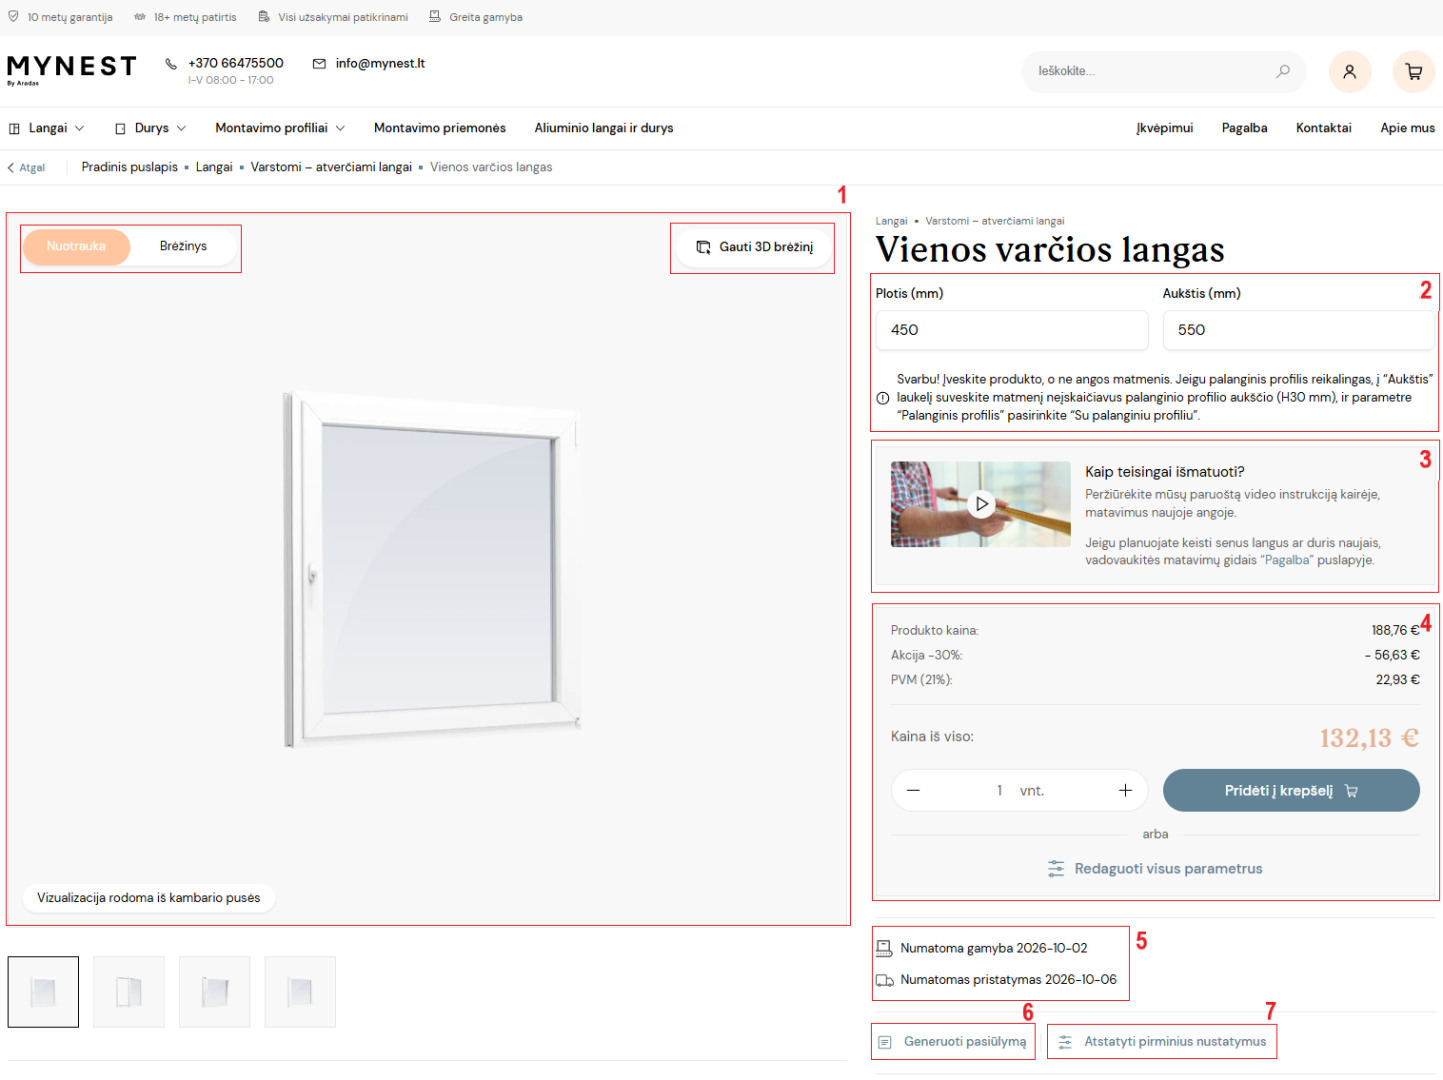Open Apie mus page
Screen dimensions: 1443x1080
coord(1408,128)
